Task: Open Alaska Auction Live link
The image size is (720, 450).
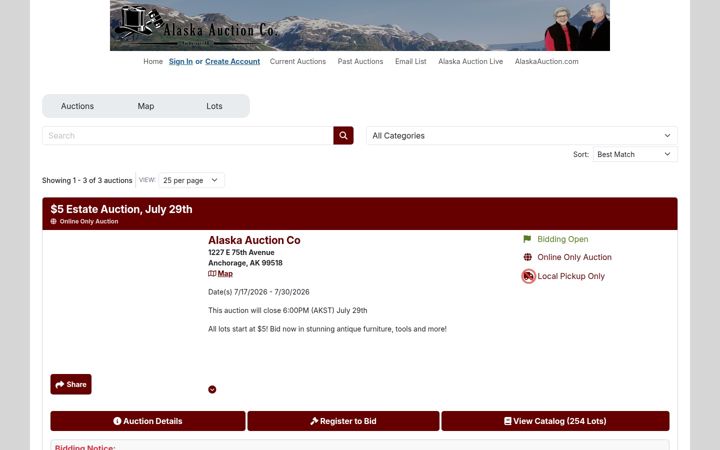Action: (470, 61)
